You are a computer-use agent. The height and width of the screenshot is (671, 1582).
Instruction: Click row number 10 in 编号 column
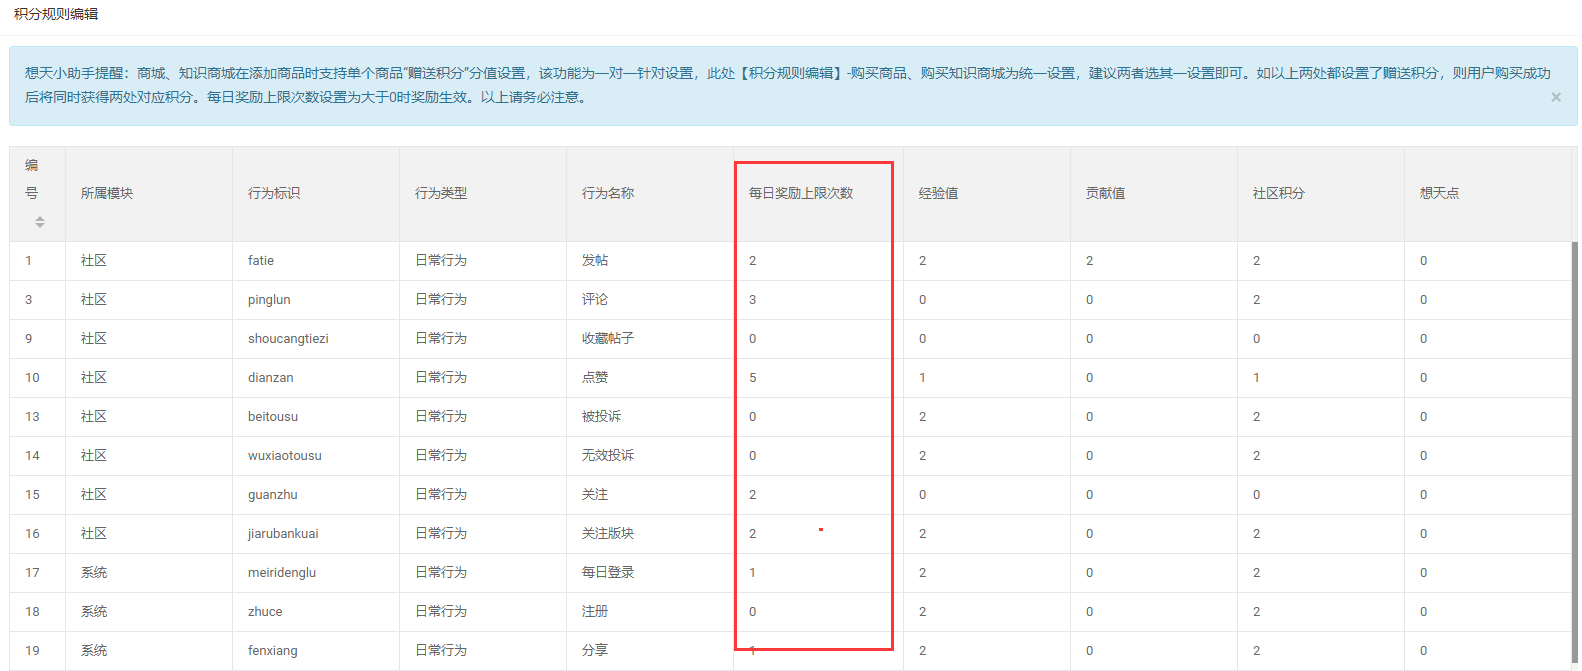32,378
